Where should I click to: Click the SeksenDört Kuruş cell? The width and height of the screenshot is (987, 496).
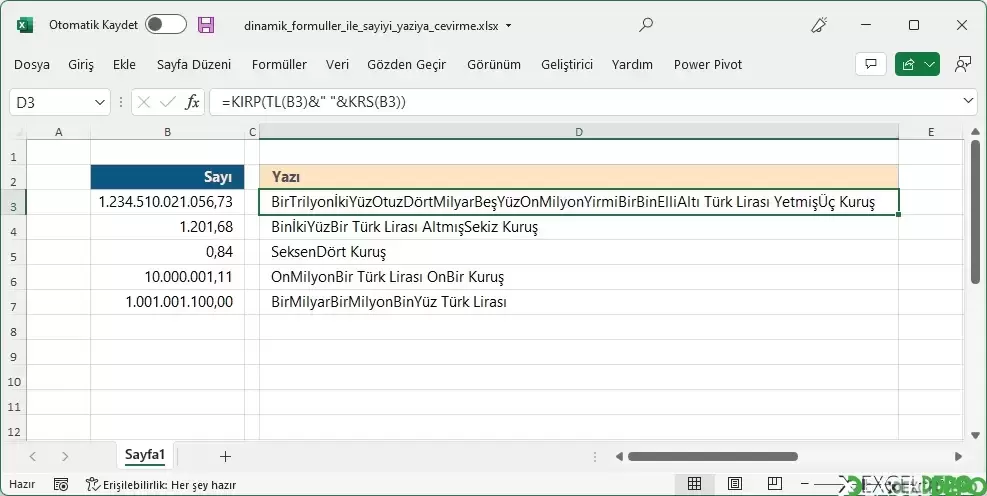coord(578,252)
